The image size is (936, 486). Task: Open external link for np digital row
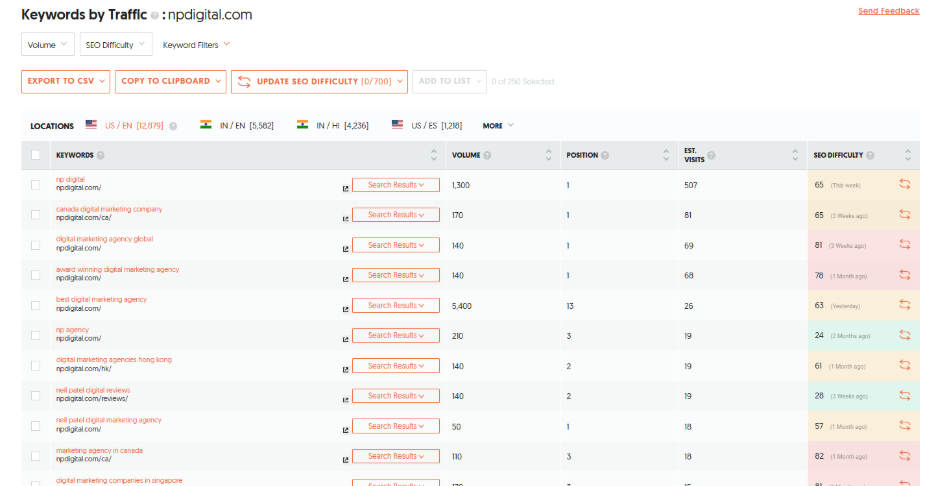(345, 189)
